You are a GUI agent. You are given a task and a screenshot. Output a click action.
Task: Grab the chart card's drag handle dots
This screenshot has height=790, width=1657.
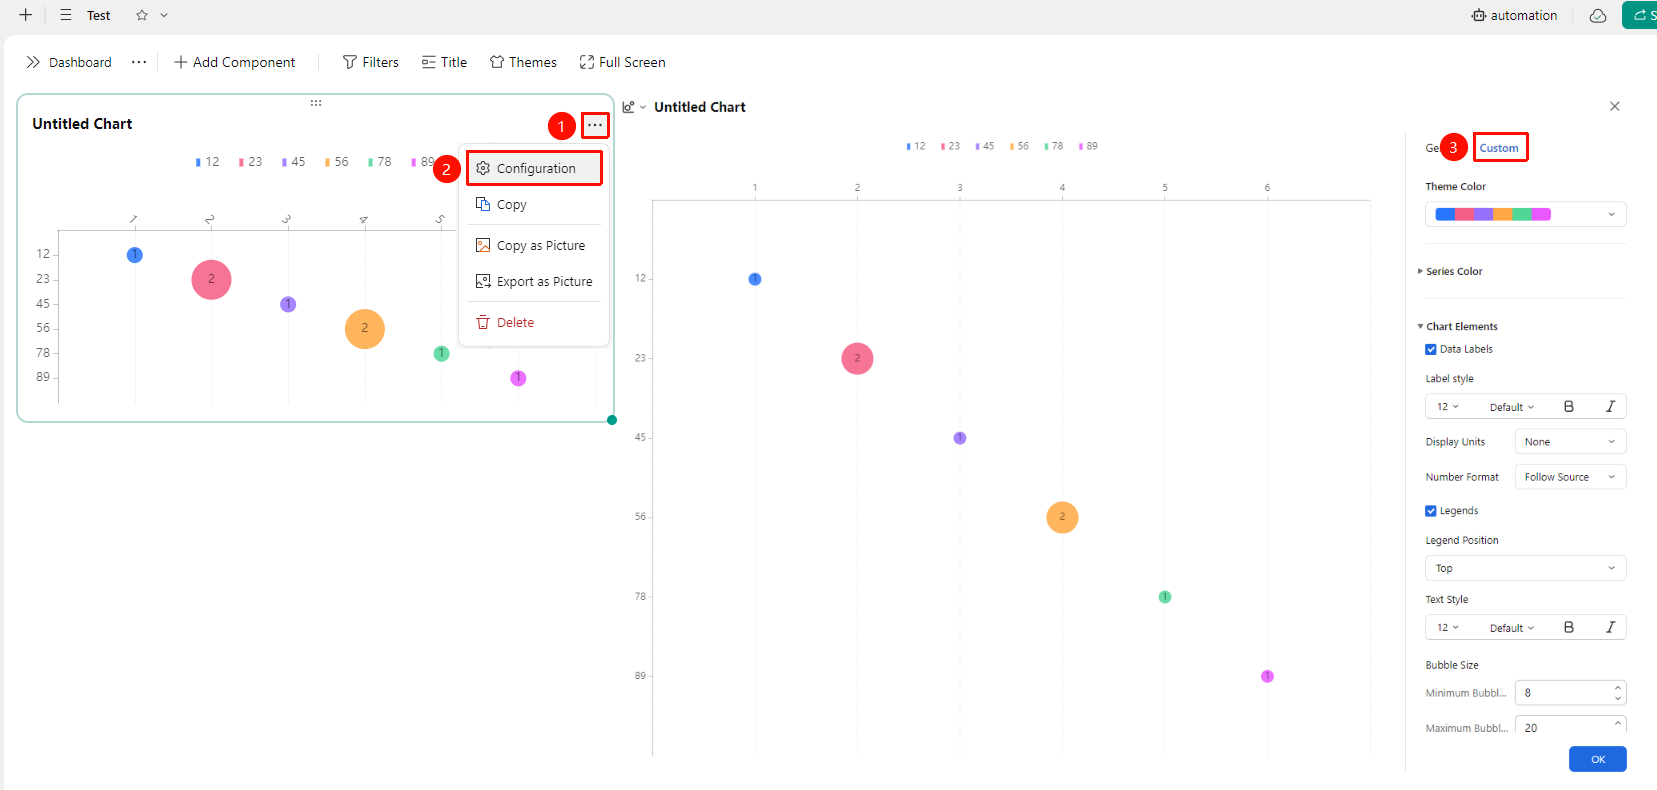[x=316, y=103]
